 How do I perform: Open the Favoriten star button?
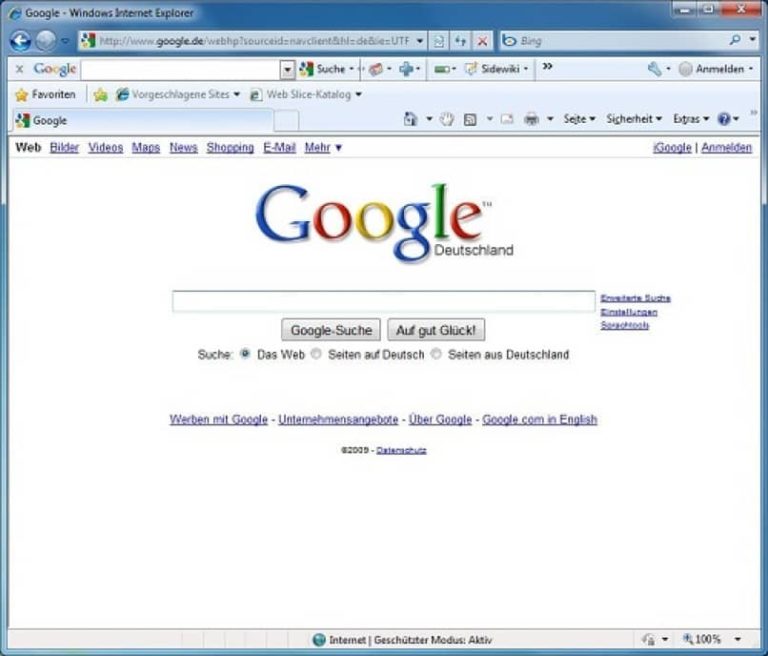46,95
